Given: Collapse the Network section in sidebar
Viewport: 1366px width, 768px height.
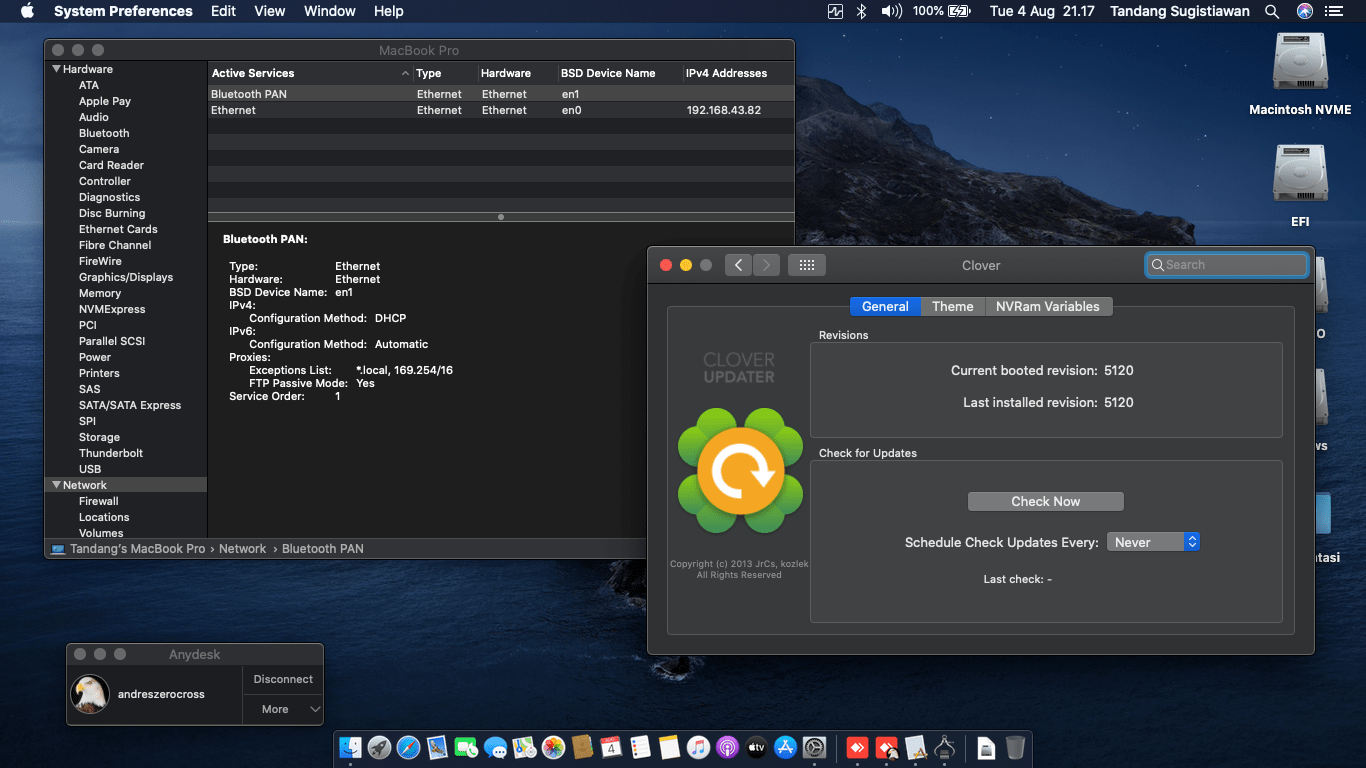Looking at the screenshot, I should point(57,485).
